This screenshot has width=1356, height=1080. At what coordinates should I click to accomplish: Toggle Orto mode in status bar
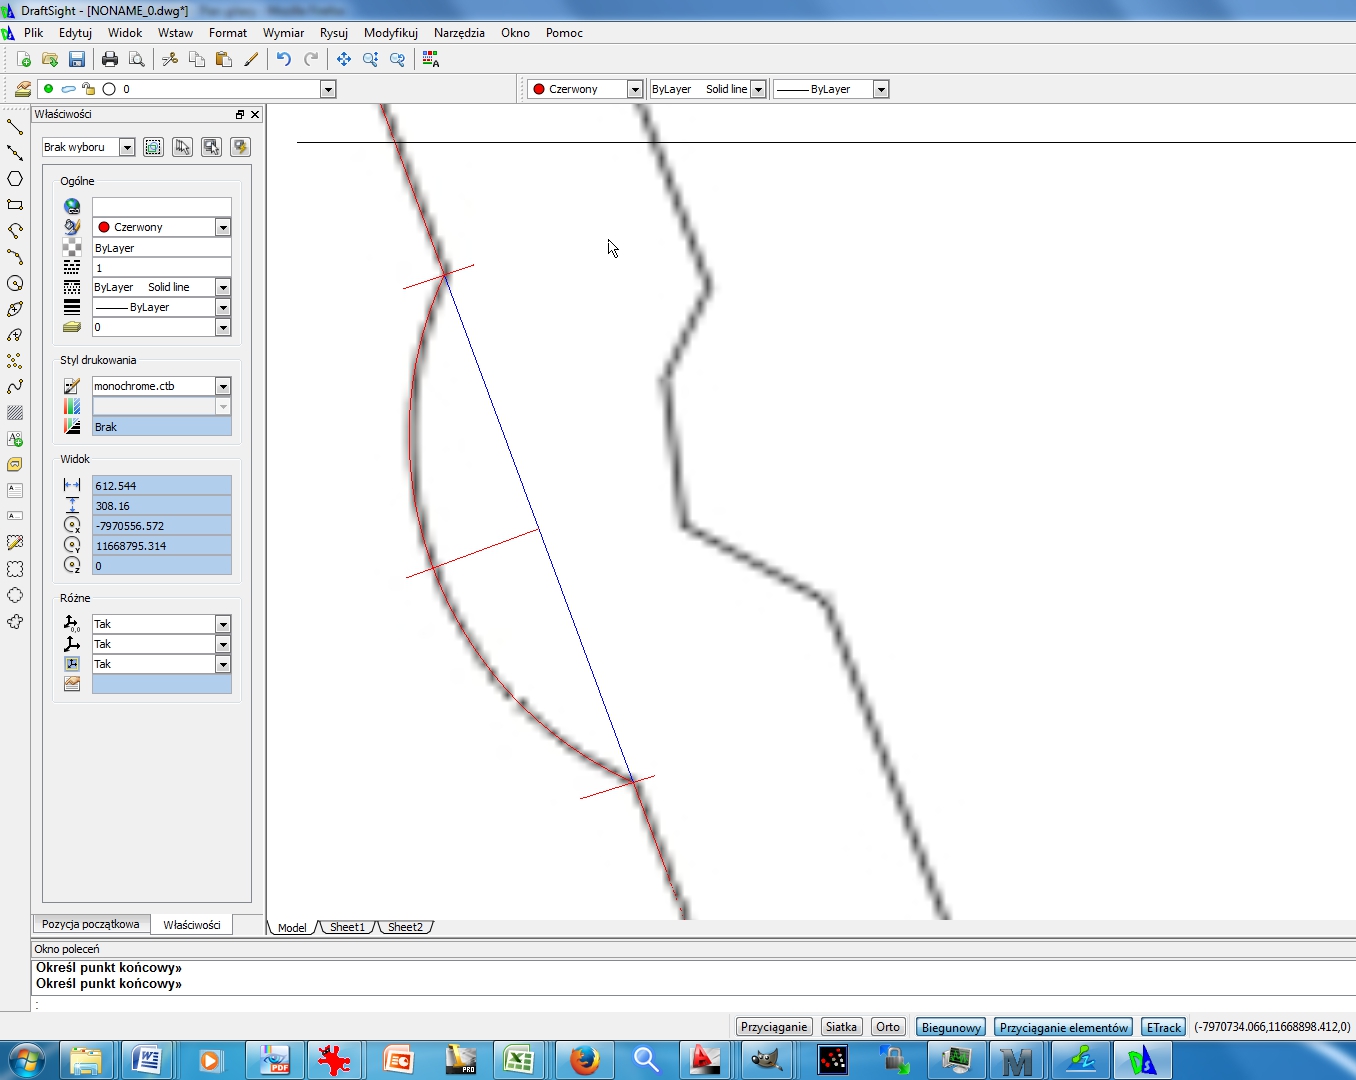click(x=887, y=1027)
